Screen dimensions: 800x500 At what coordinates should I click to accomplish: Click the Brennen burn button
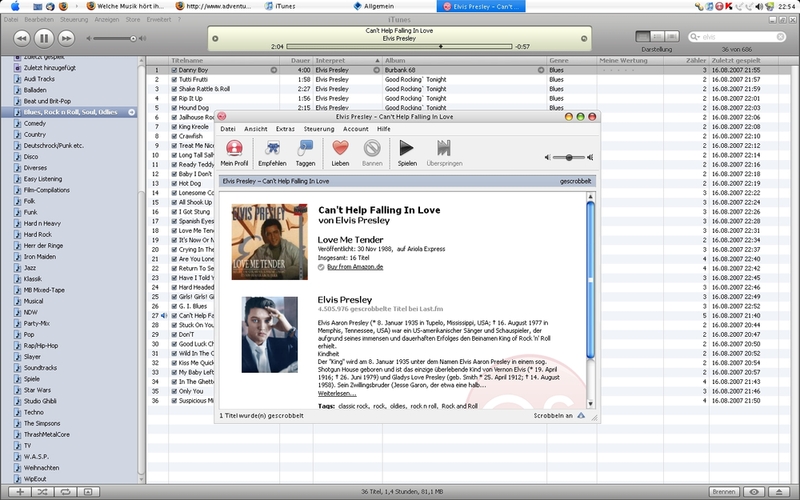[x=723, y=492]
